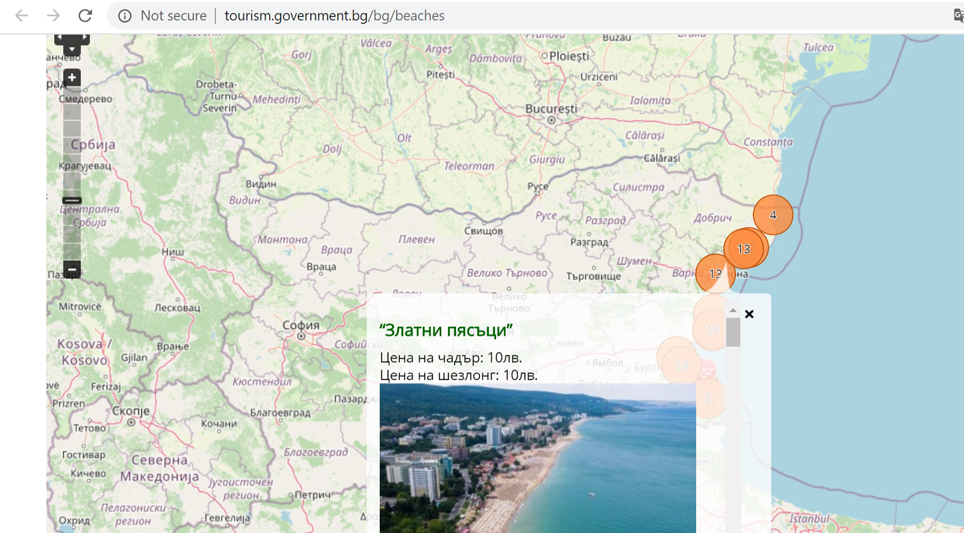The width and height of the screenshot is (964, 533).
Task: Click the București label on the map
Action: click(x=551, y=109)
